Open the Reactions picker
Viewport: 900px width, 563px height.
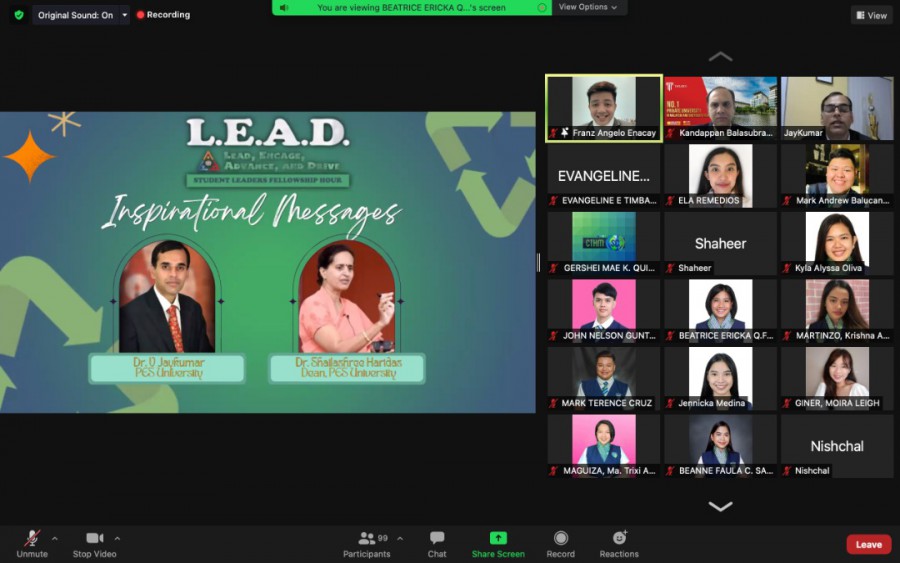point(619,538)
